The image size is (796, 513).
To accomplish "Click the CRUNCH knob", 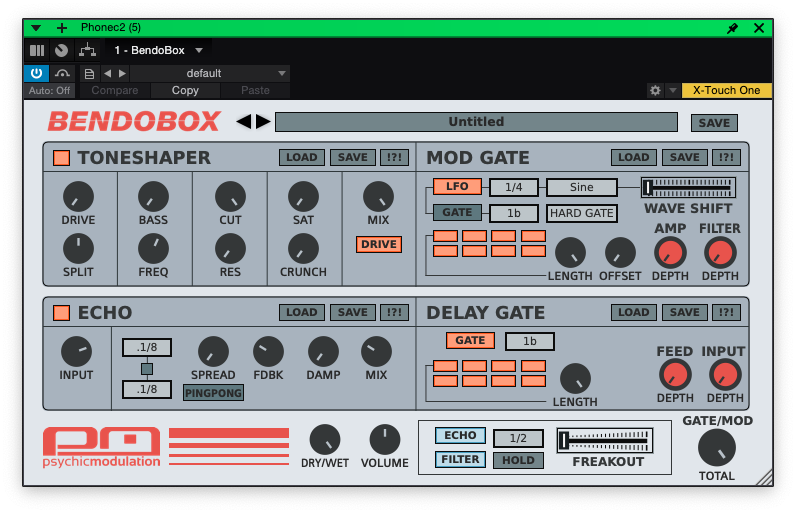I will point(304,249).
